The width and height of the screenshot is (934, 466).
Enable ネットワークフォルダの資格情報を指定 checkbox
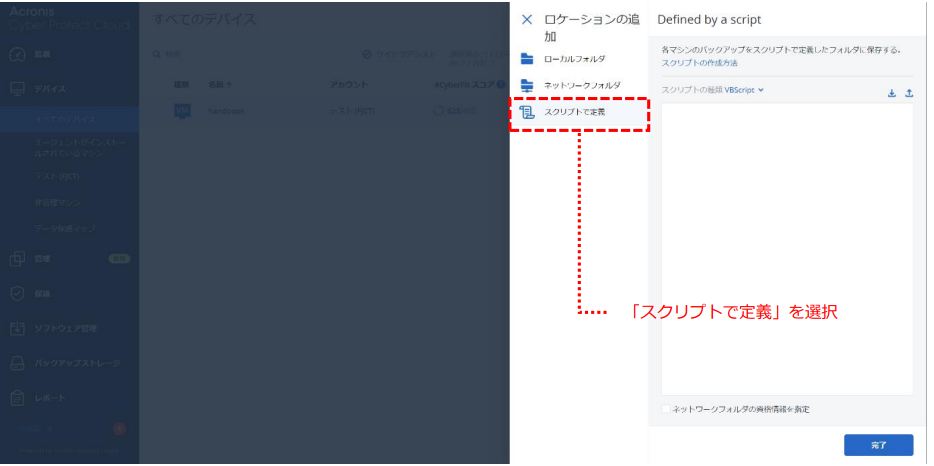pyautogui.click(x=667, y=409)
